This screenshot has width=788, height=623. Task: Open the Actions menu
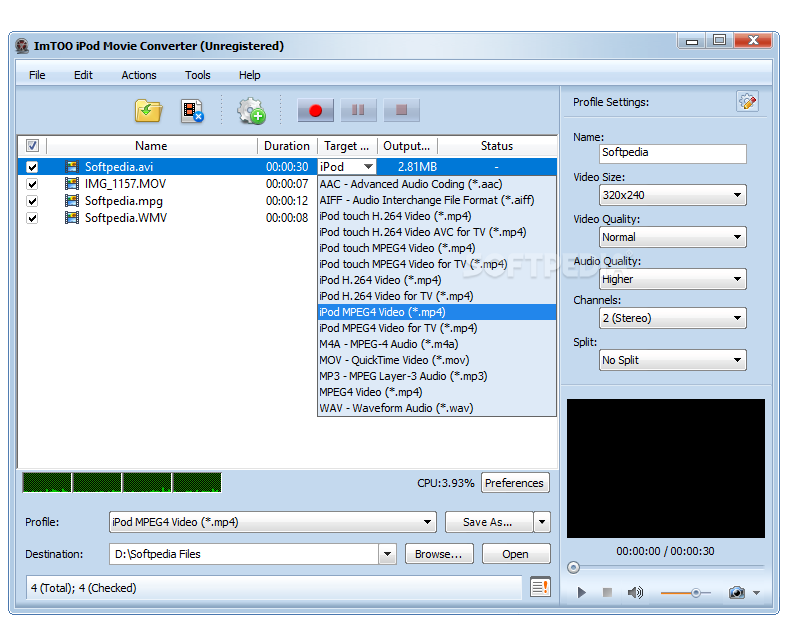139,75
